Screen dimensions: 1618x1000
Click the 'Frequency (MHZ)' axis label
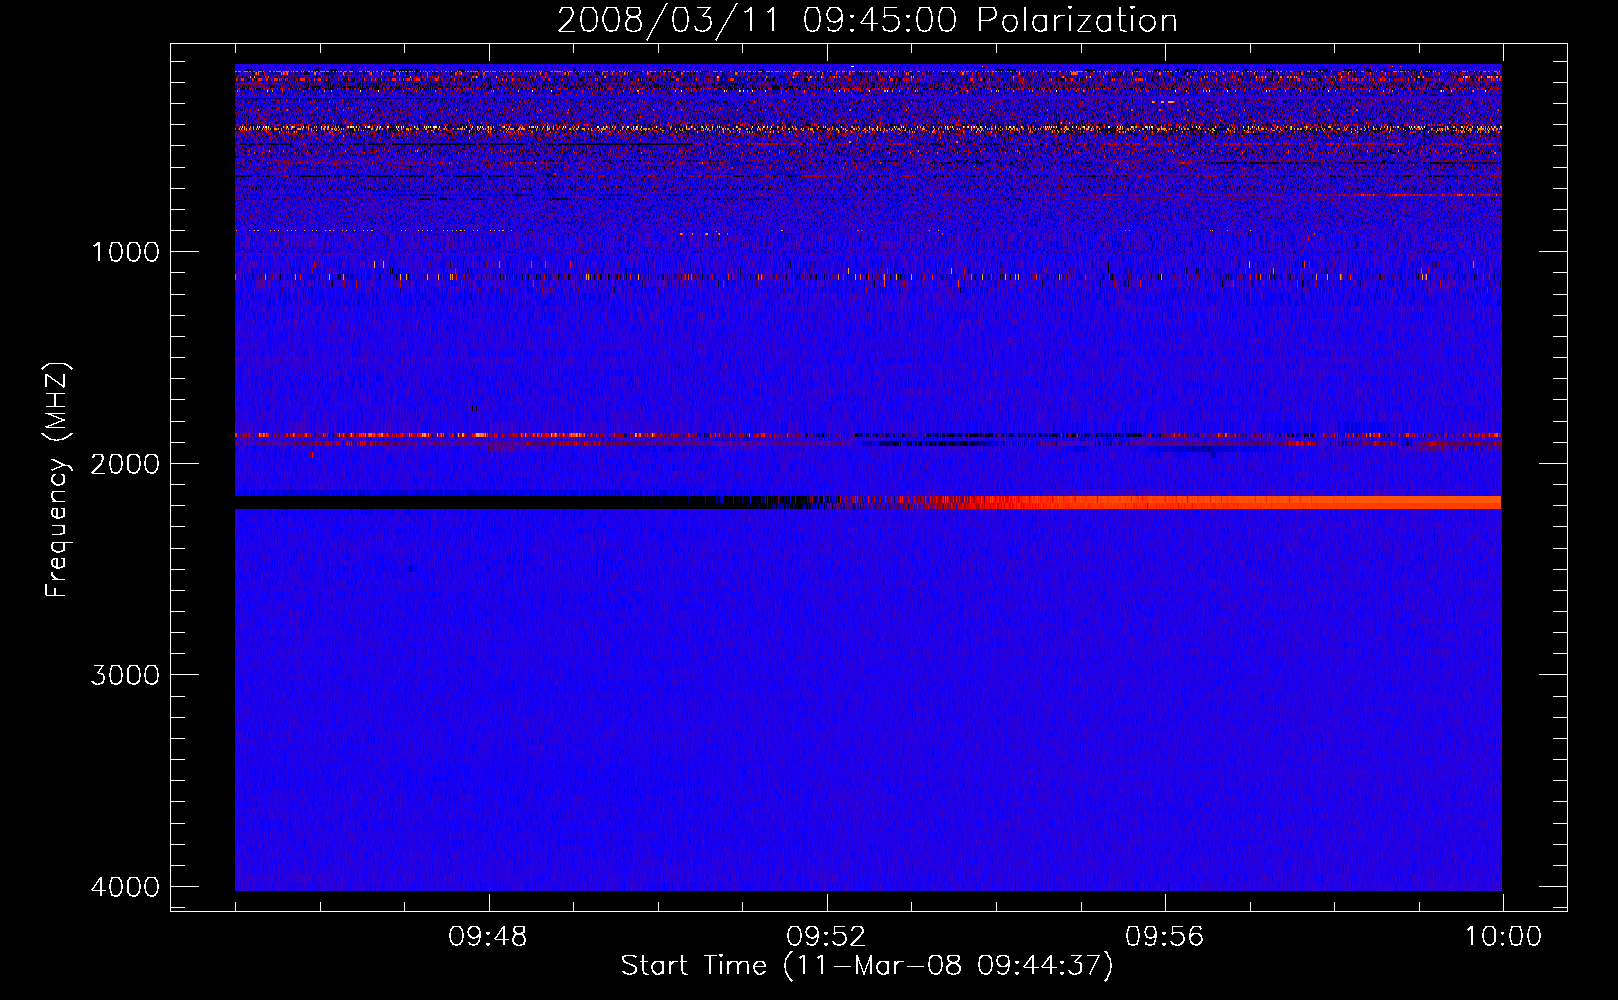click(x=57, y=479)
